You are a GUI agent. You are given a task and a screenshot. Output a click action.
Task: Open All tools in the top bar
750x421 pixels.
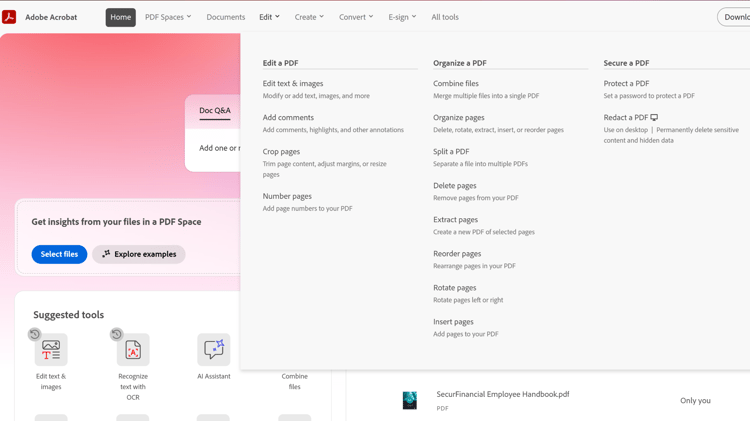click(445, 17)
